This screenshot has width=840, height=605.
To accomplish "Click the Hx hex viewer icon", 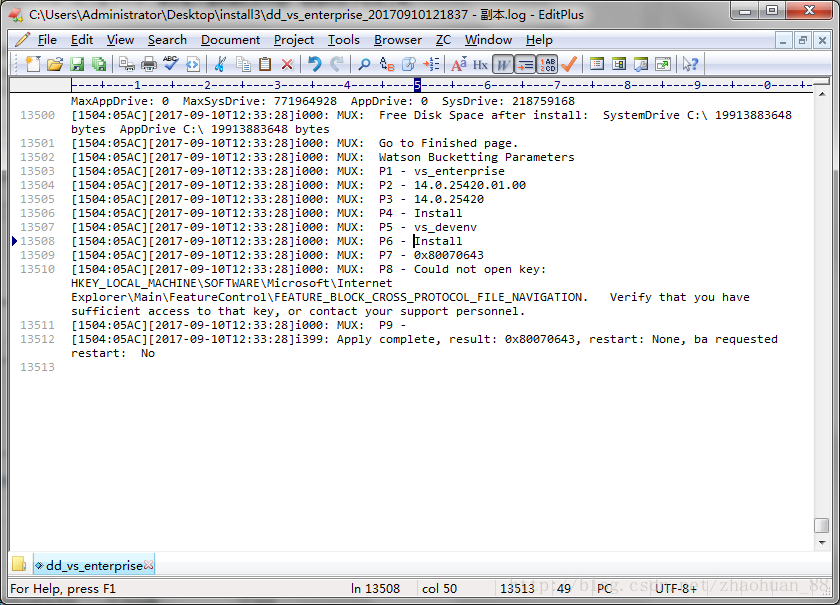I will coord(481,64).
